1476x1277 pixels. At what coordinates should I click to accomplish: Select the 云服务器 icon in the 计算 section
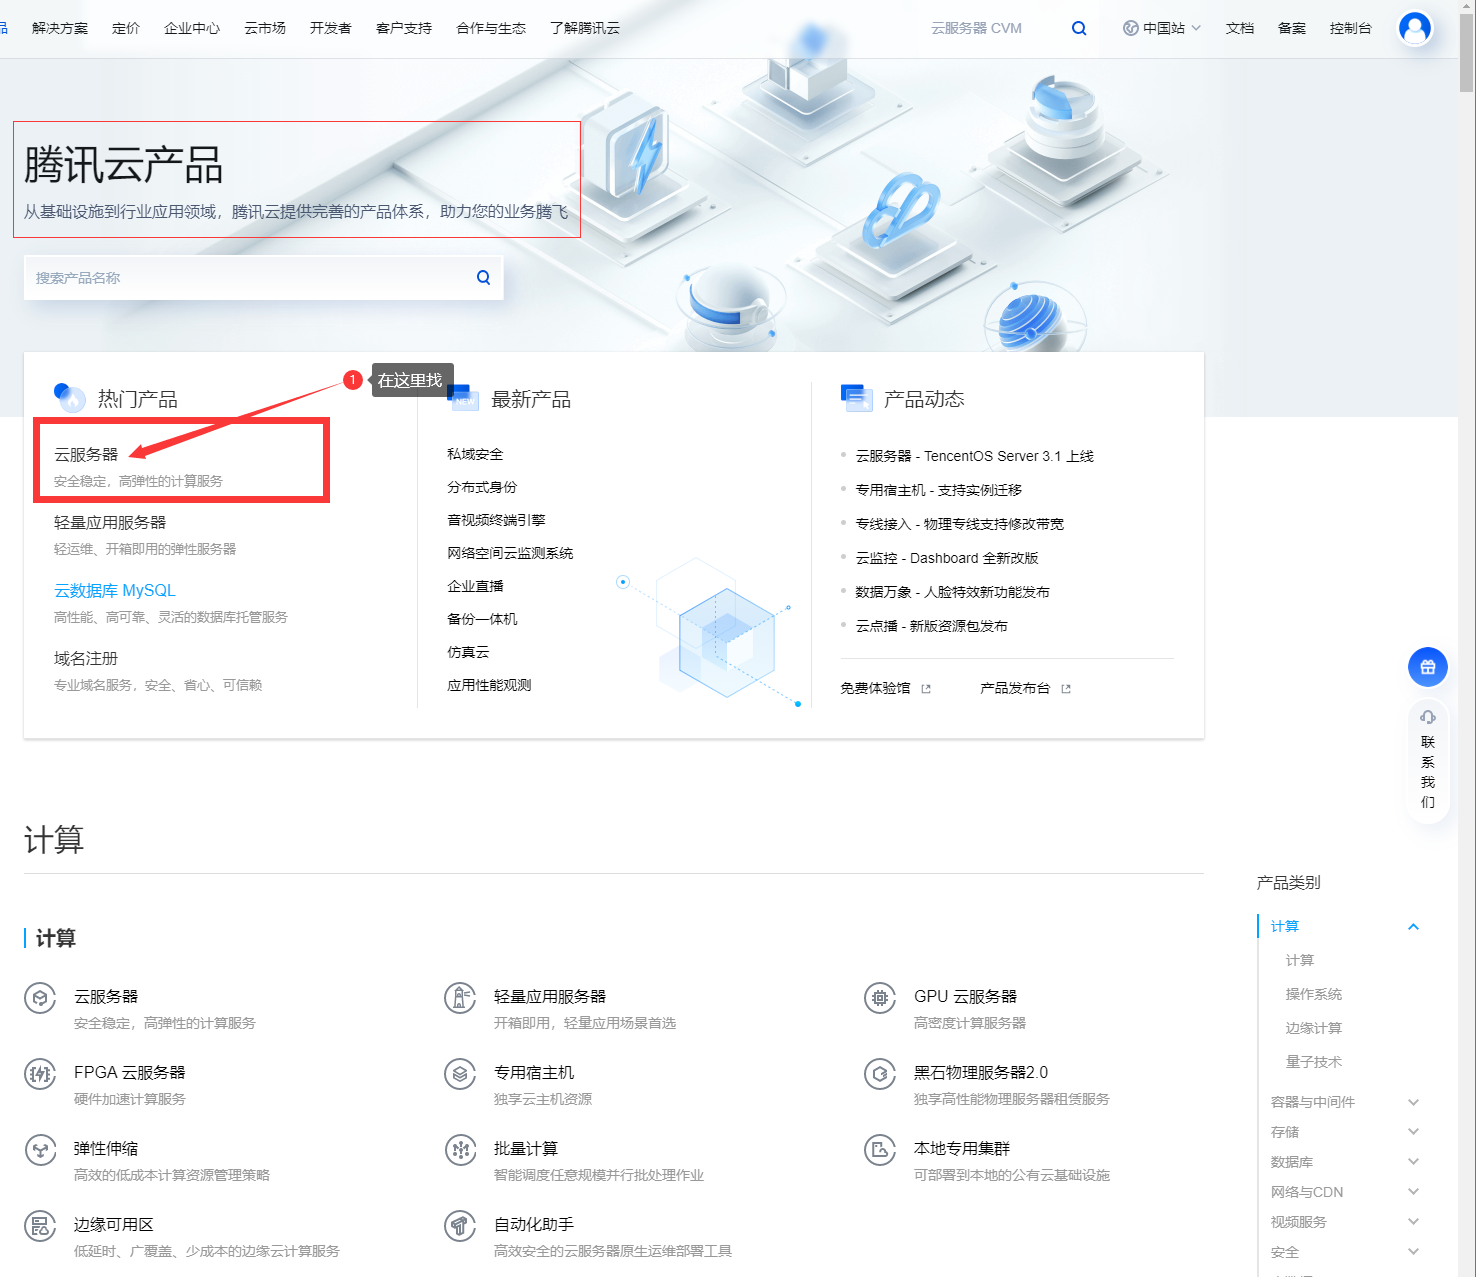point(40,998)
